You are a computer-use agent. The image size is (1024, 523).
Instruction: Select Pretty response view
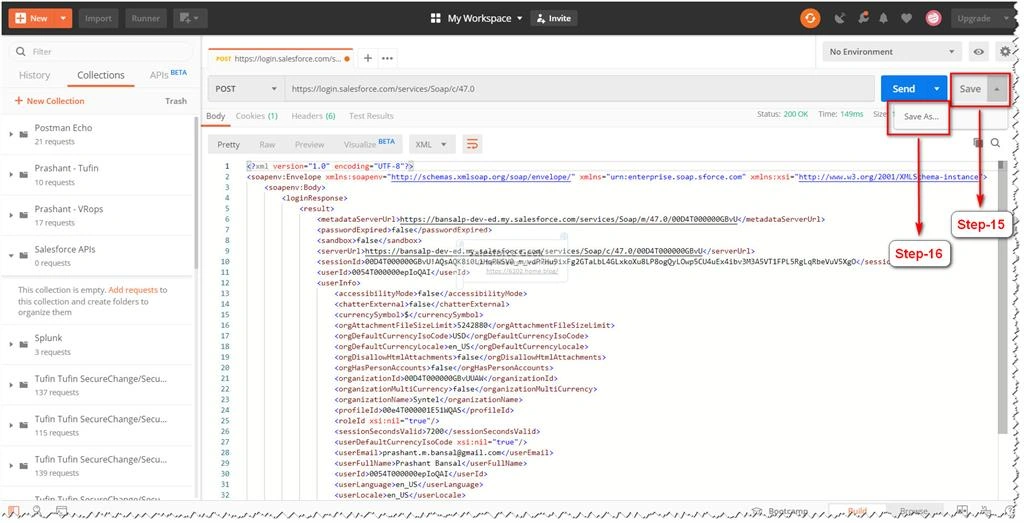pyautogui.click(x=229, y=144)
